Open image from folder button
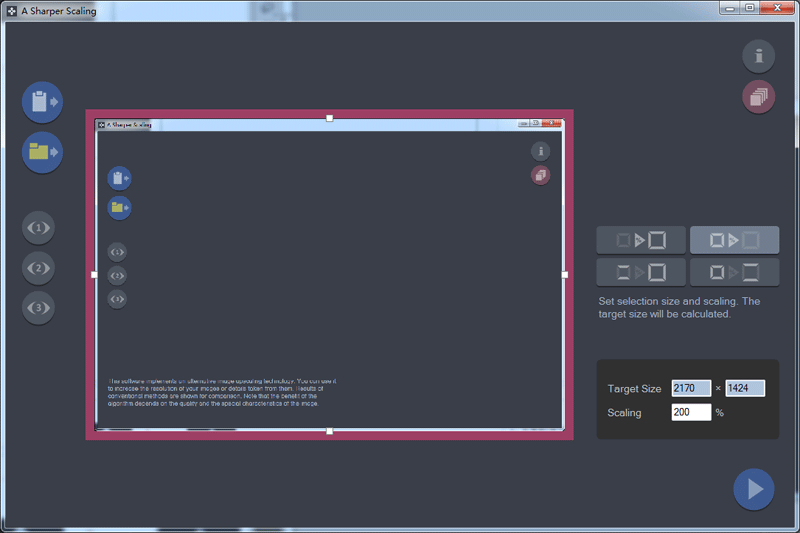 pos(42,152)
